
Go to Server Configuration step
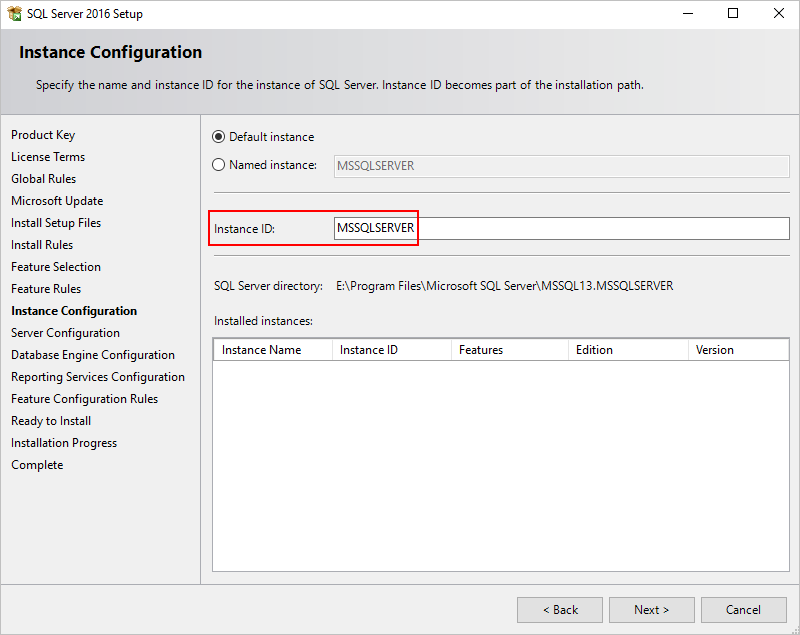(65, 333)
